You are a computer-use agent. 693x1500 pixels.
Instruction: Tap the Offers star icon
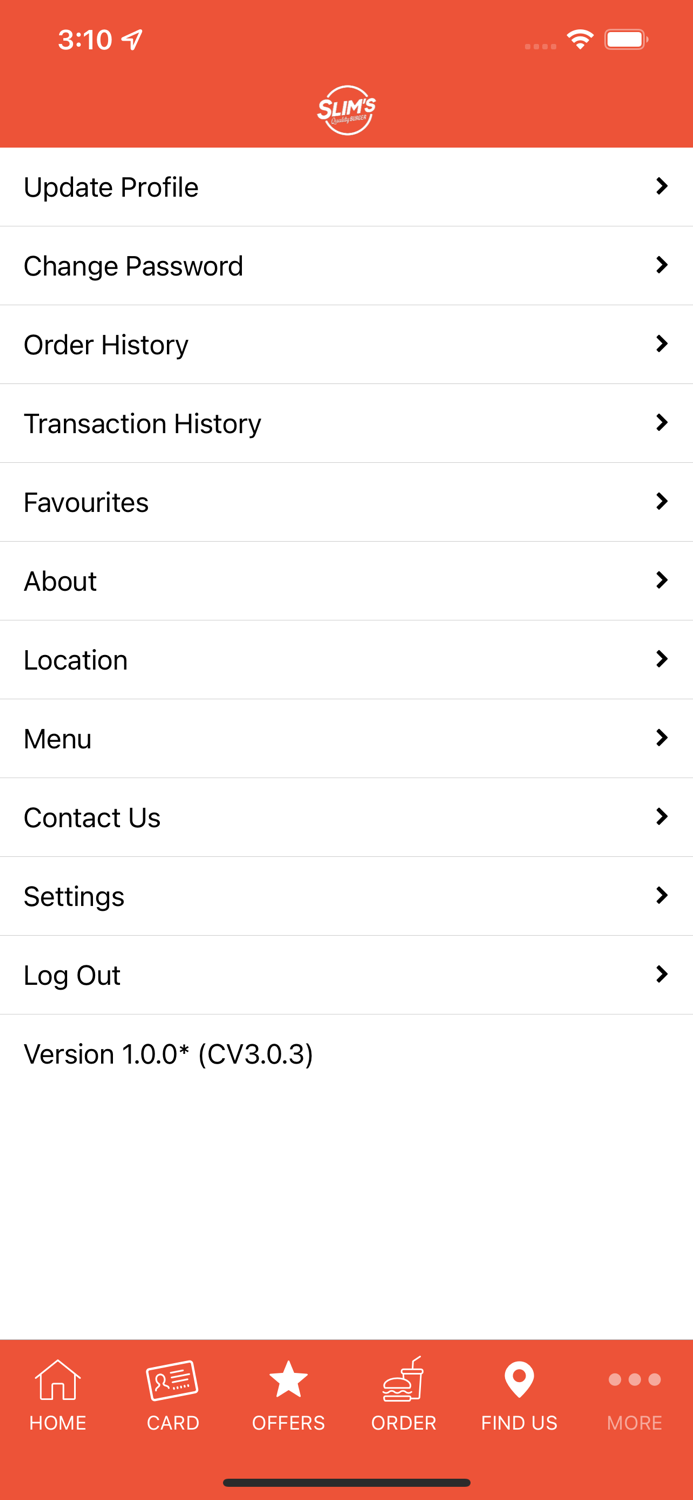click(288, 1381)
